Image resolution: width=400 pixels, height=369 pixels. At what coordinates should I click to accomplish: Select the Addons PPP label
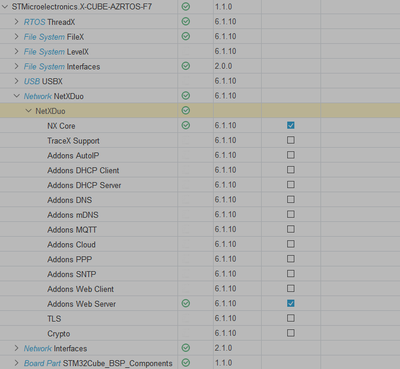pos(70,259)
